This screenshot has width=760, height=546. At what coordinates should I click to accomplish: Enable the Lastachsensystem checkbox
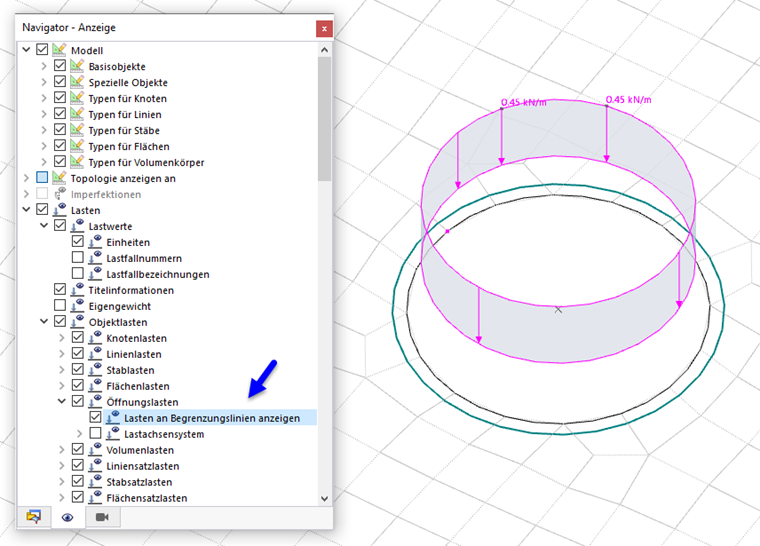95,433
